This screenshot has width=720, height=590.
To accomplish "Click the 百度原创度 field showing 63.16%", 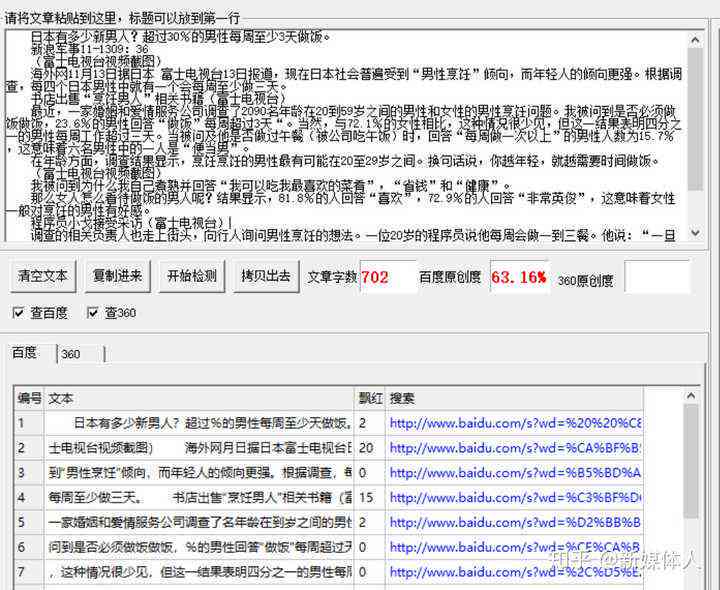I will (519, 277).
